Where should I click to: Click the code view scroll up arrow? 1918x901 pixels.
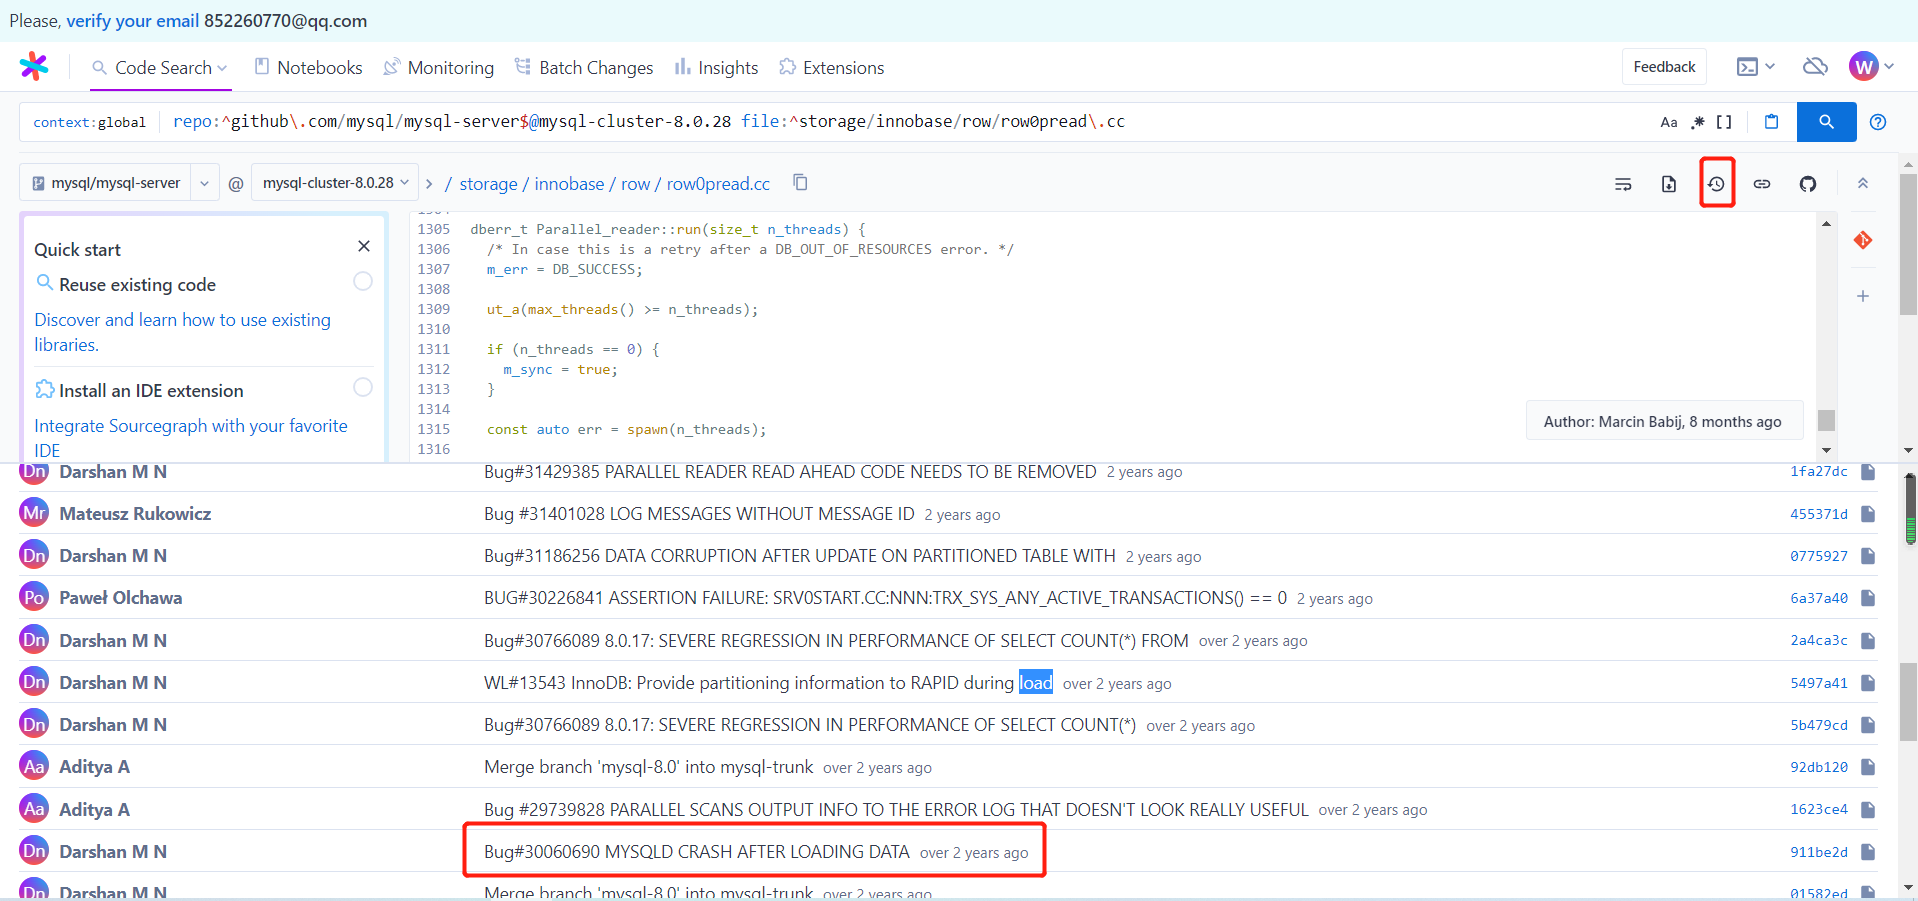[x=1826, y=224]
